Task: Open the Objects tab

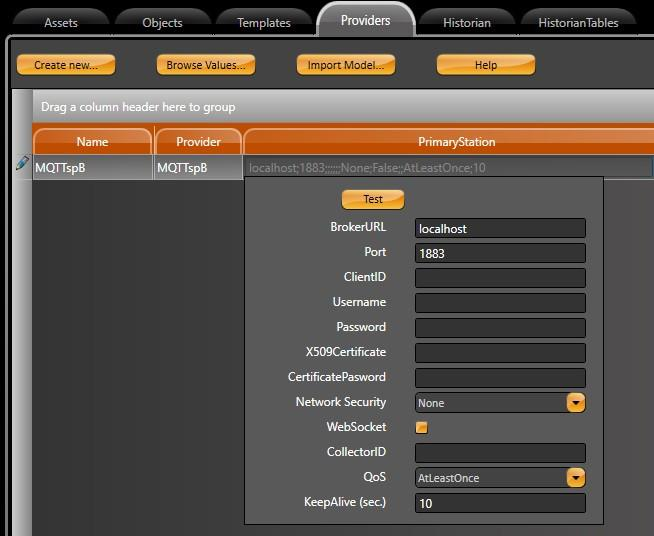Action: [x=162, y=22]
